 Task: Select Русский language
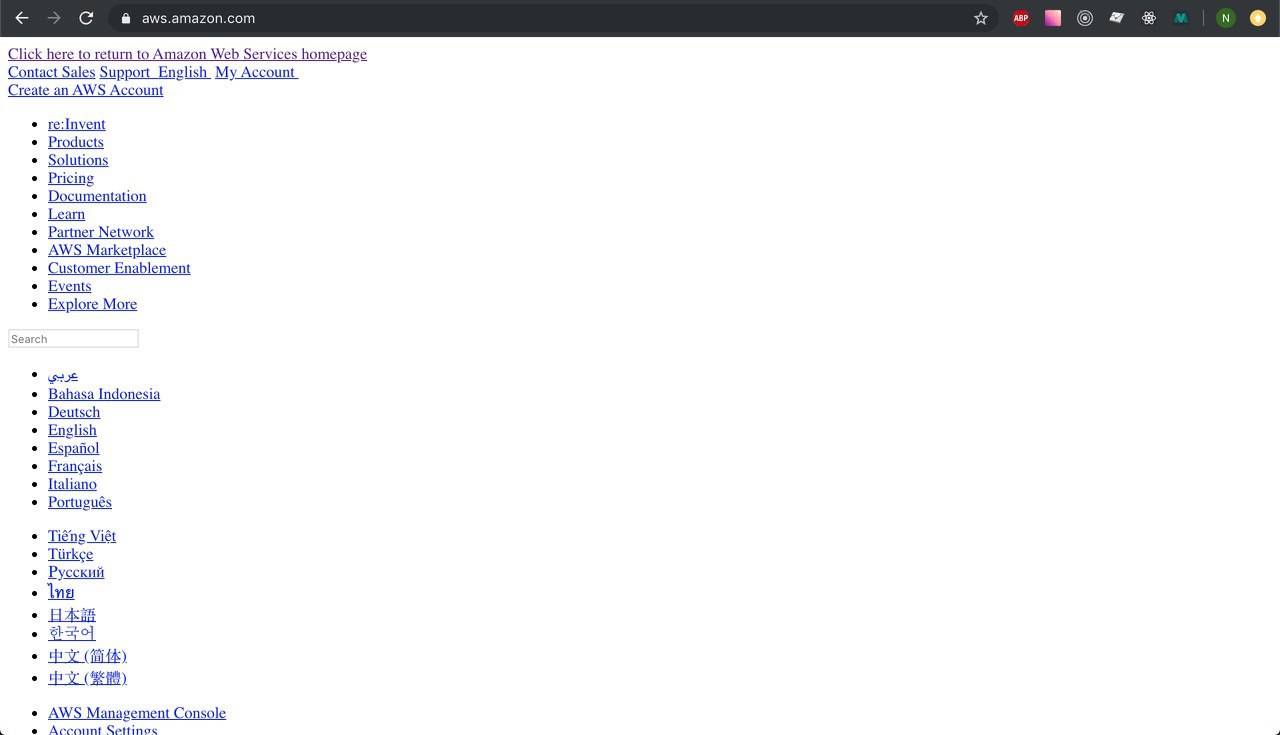click(x=76, y=572)
